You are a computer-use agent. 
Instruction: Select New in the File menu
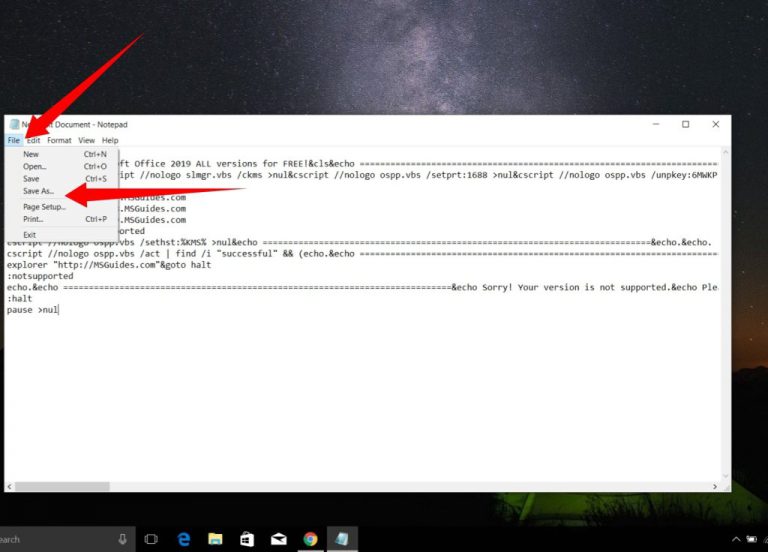tap(31, 155)
